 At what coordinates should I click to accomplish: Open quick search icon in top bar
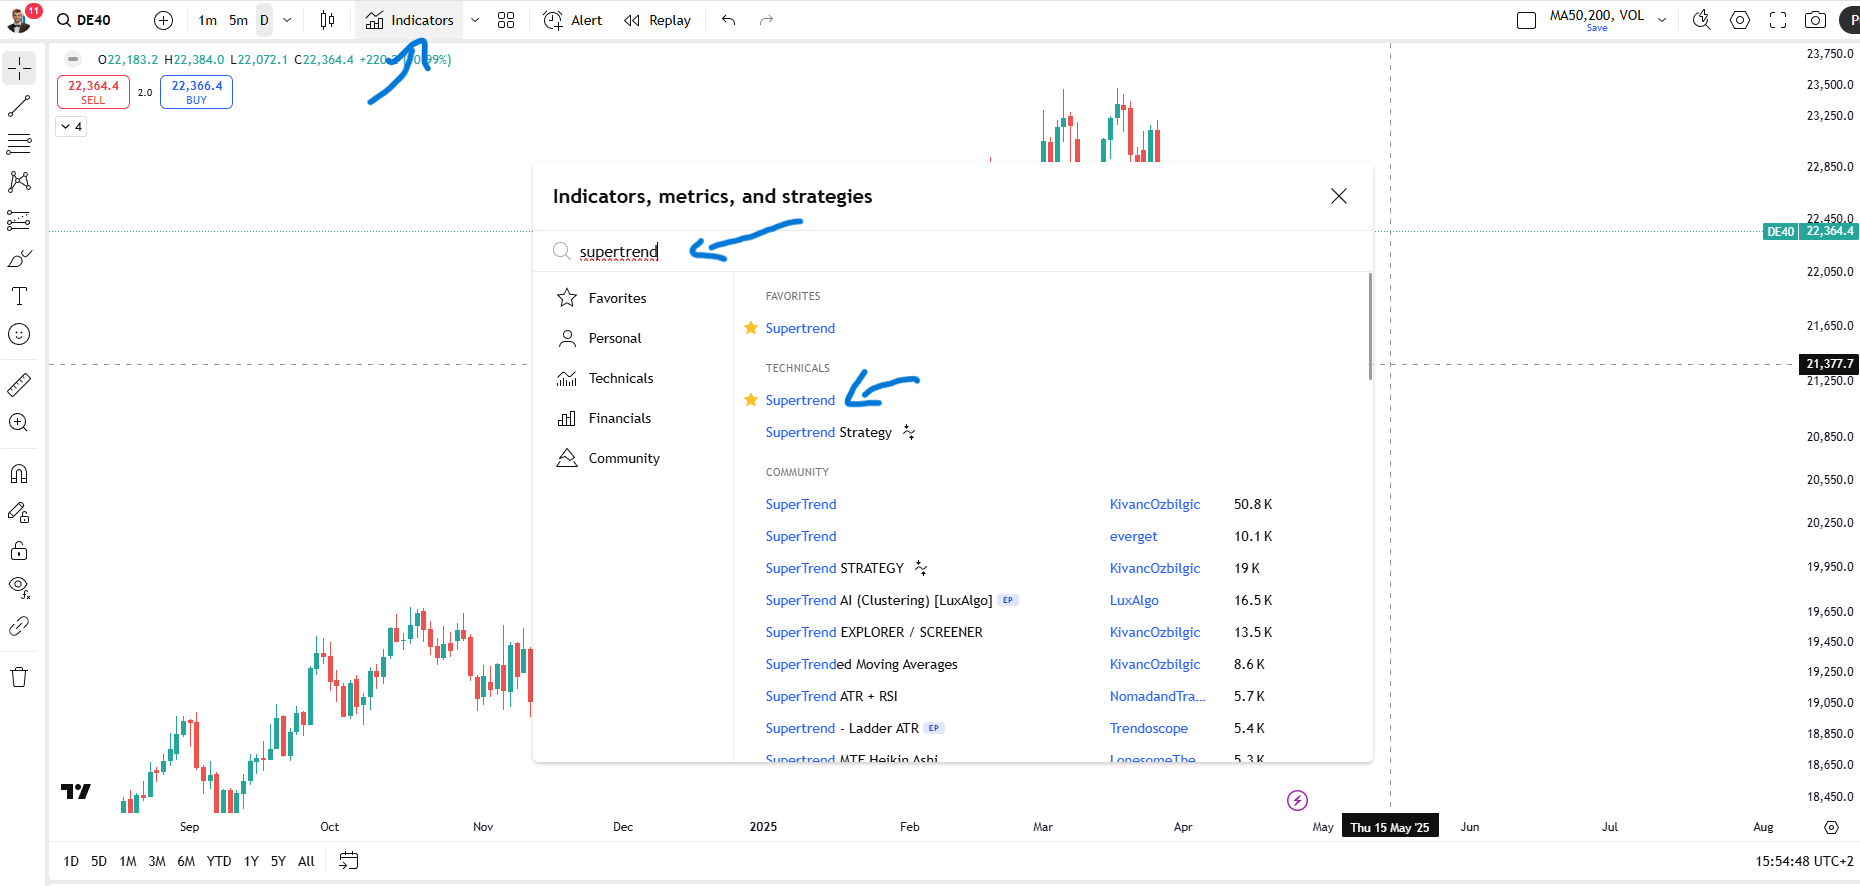click(1701, 20)
